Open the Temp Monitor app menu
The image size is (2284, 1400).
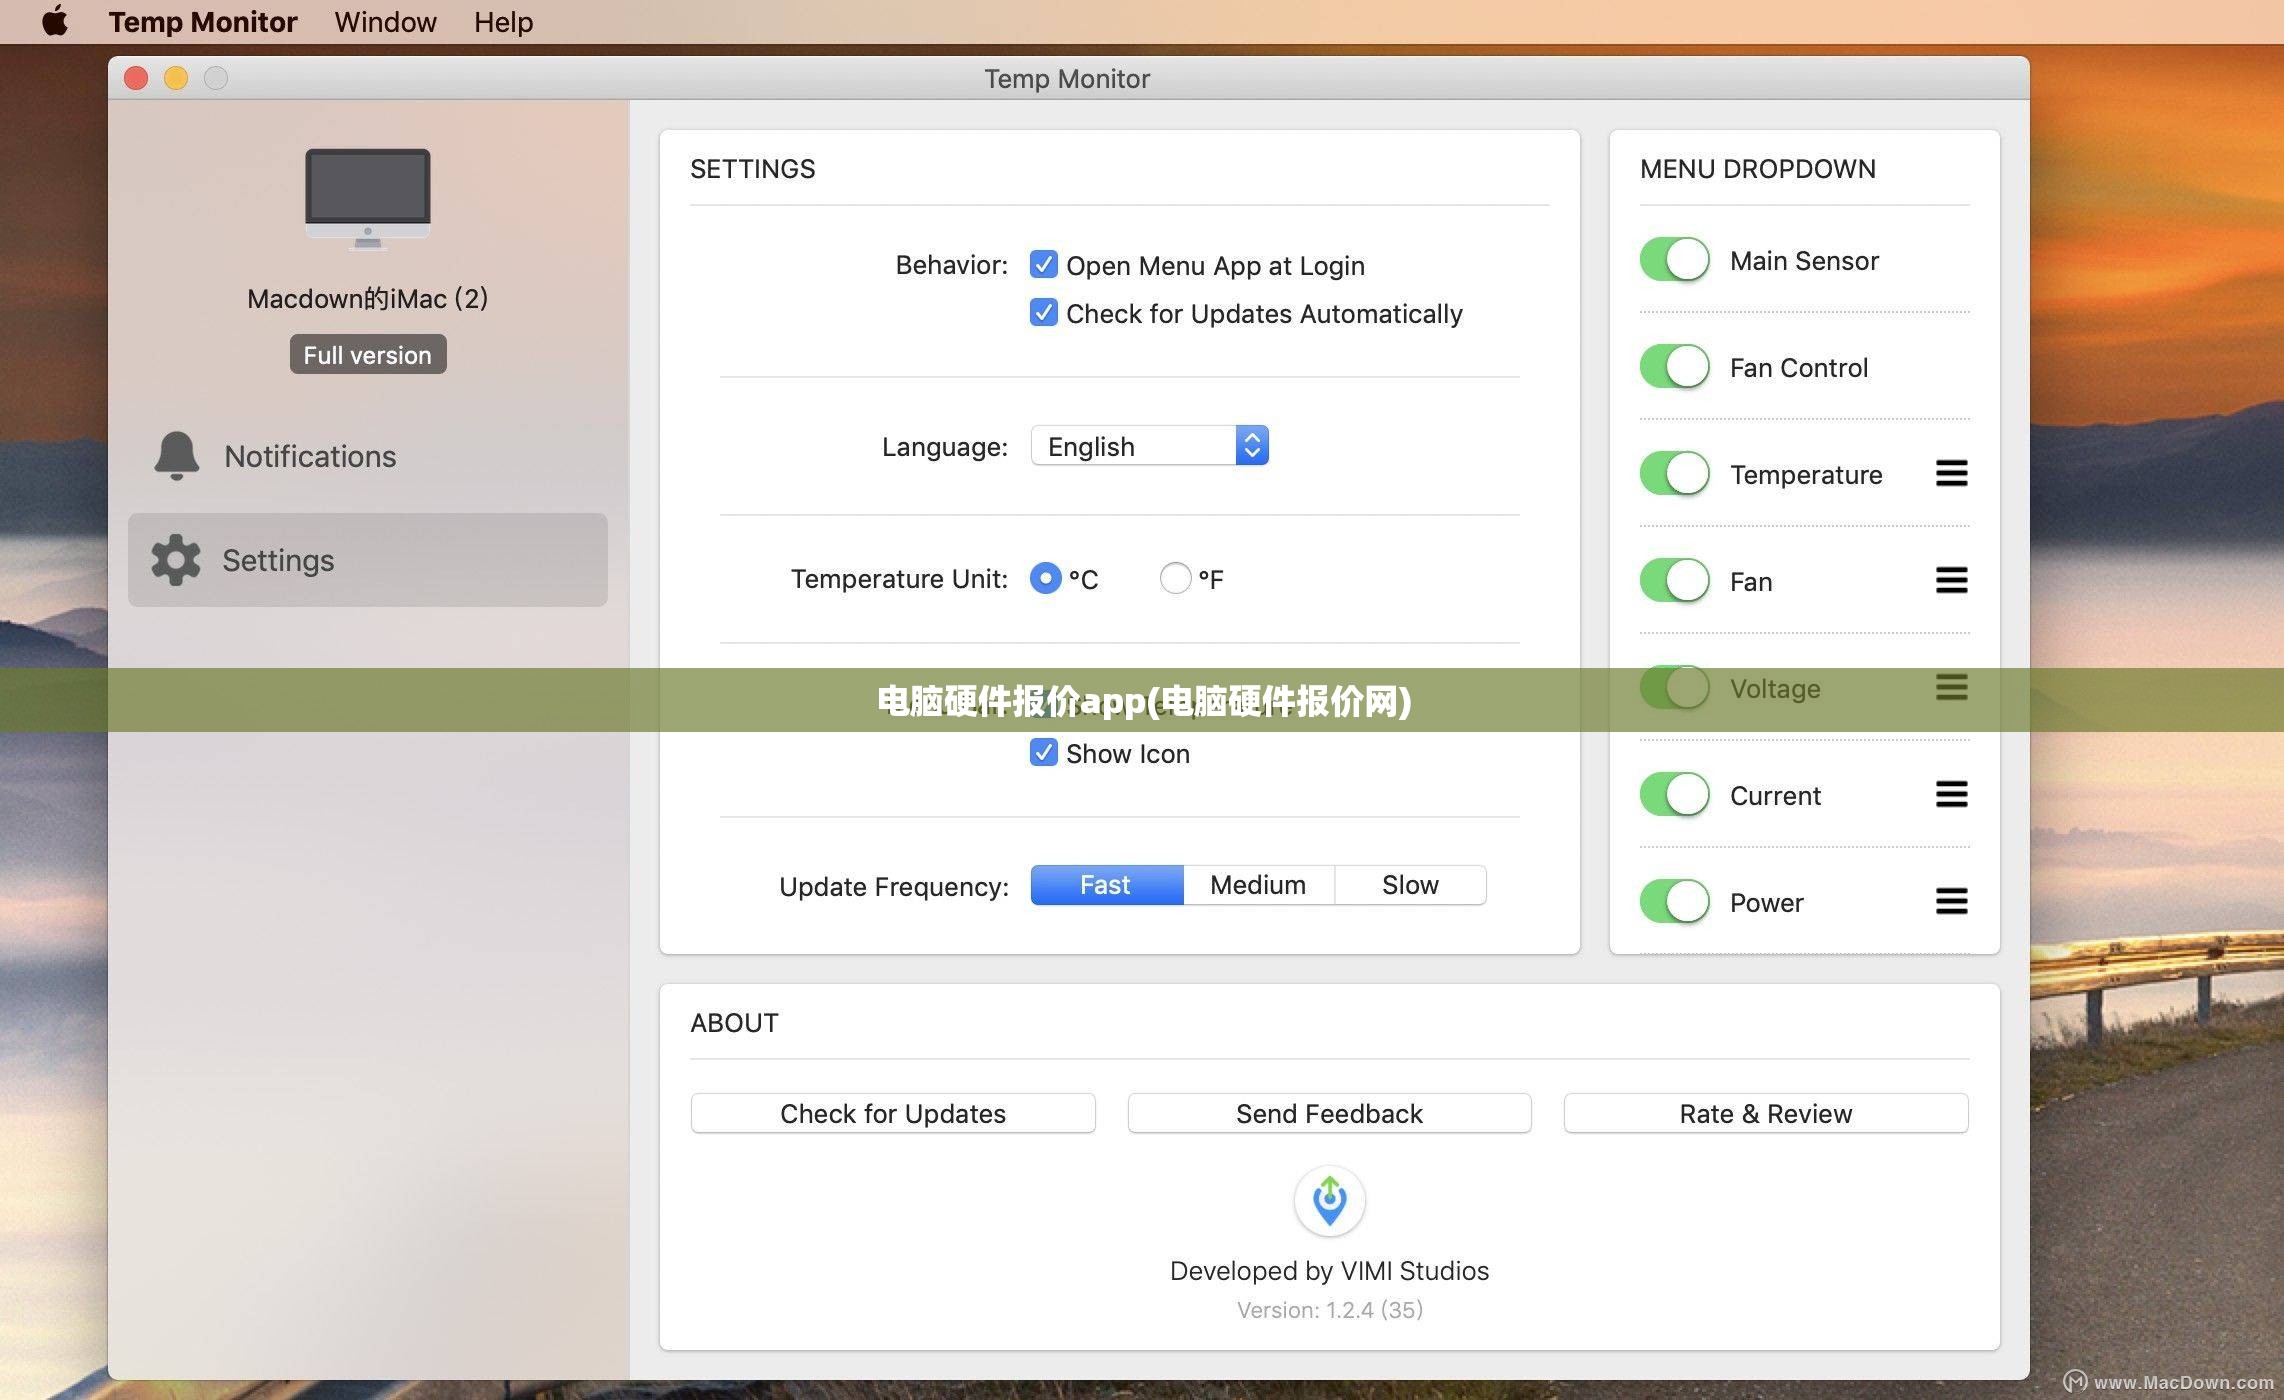pyautogui.click(x=203, y=21)
